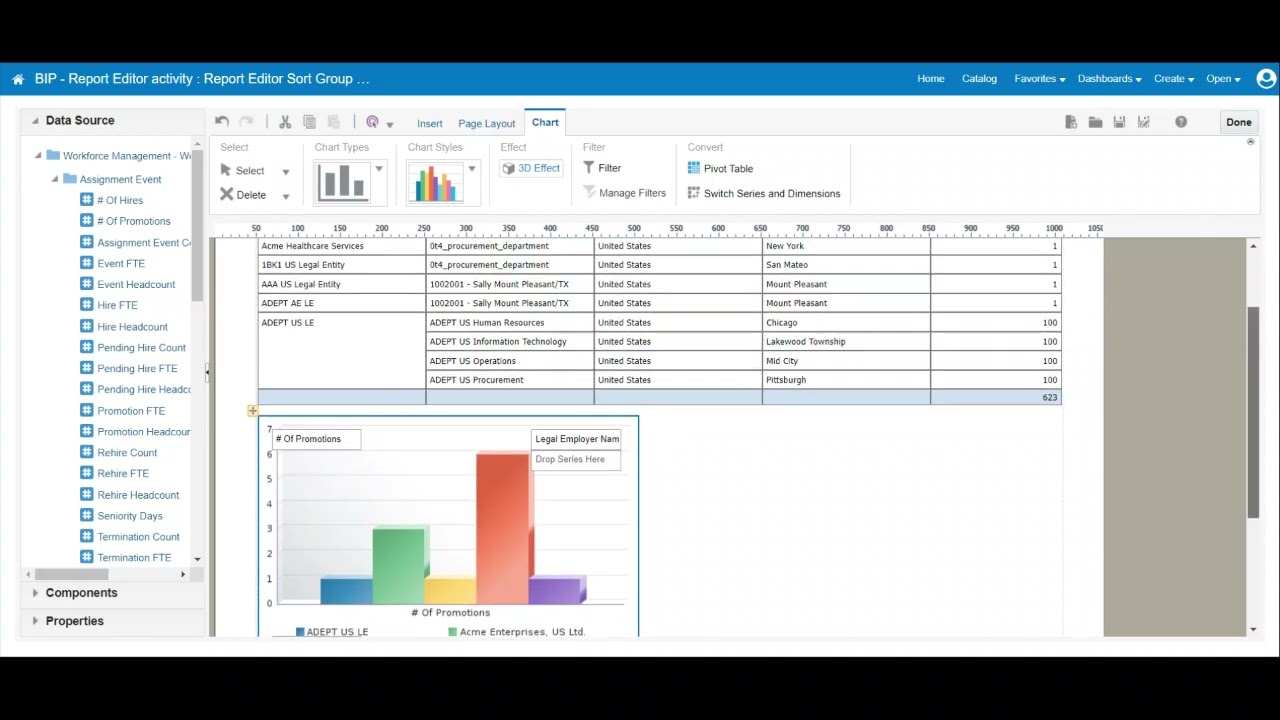Open the Catalog link in header
Screen dimensions: 1280x720
[979, 78]
